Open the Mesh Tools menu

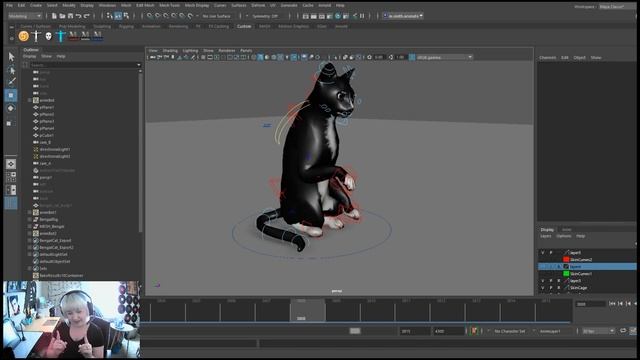pyautogui.click(x=169, y=5)
